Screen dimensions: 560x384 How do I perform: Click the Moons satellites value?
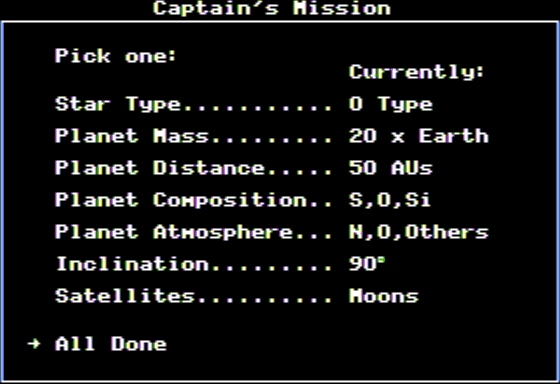[x=384, y=296]
